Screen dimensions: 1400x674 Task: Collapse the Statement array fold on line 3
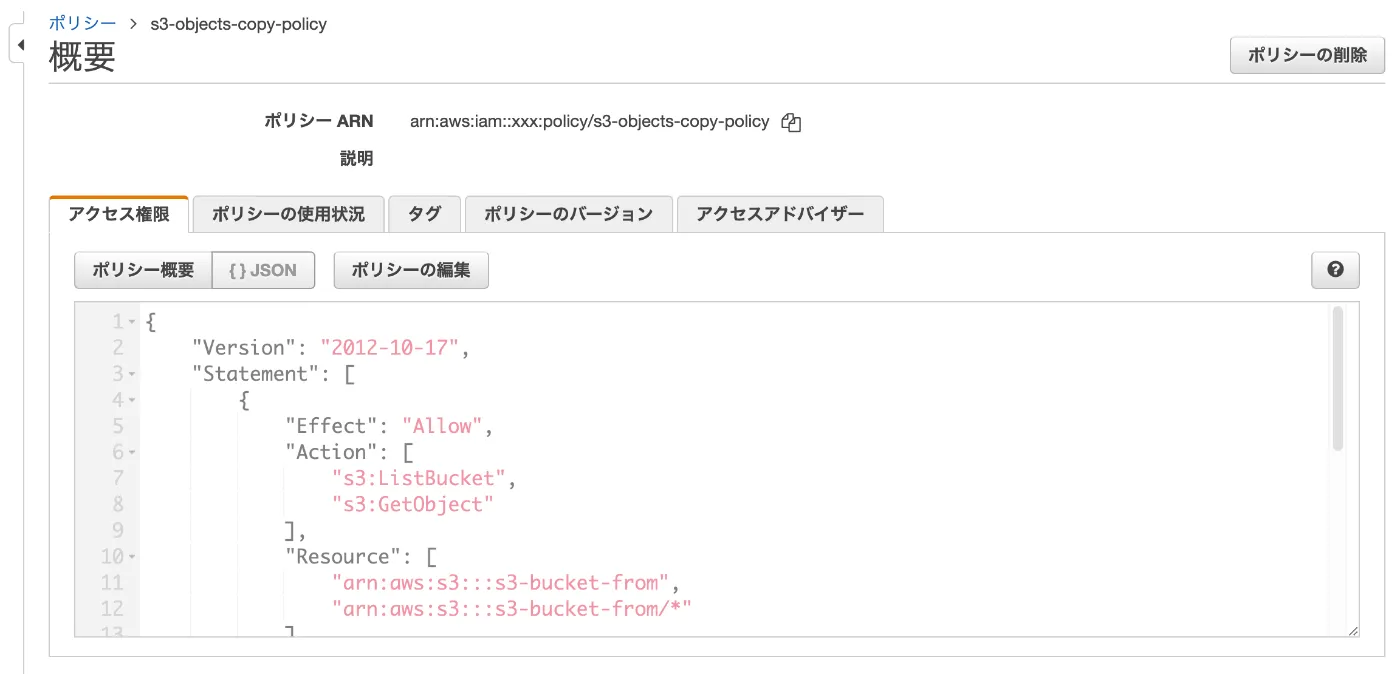pos(132,374)
